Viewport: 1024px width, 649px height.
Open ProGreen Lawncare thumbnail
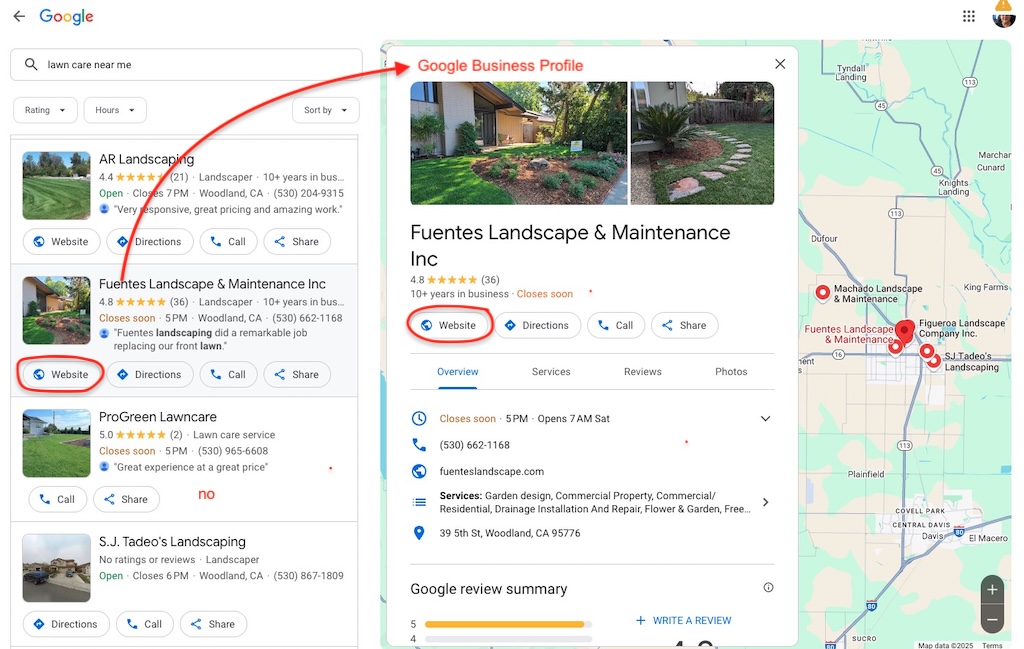[x=56, y=443]
